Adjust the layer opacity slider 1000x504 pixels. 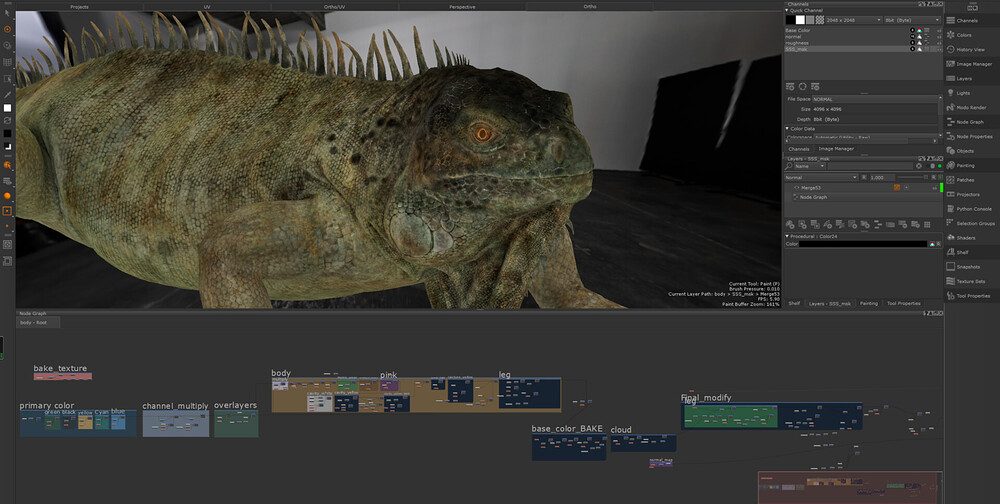(911, 177)
